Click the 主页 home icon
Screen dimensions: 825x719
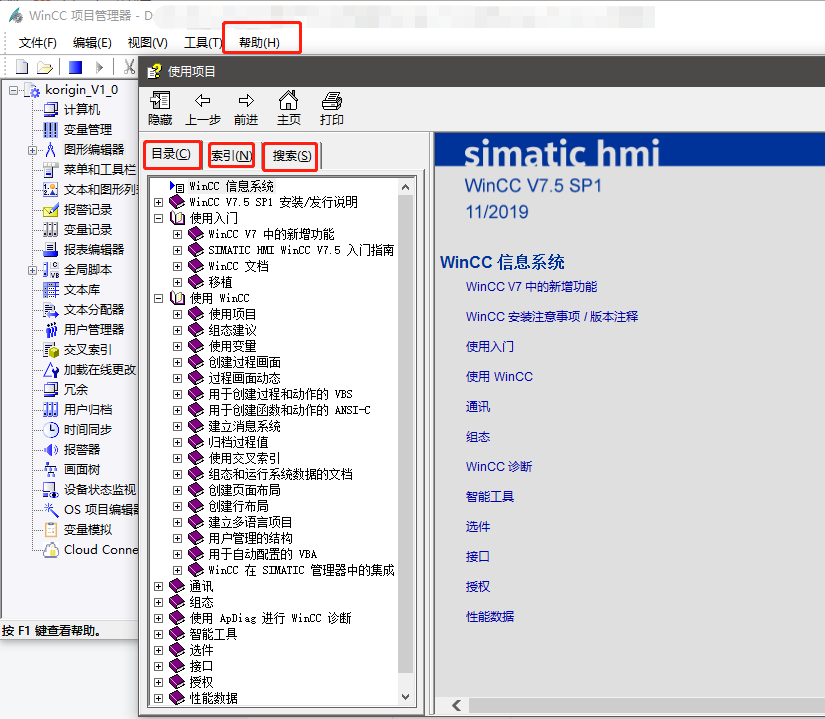pyautogui.click(x=288, y=105)
